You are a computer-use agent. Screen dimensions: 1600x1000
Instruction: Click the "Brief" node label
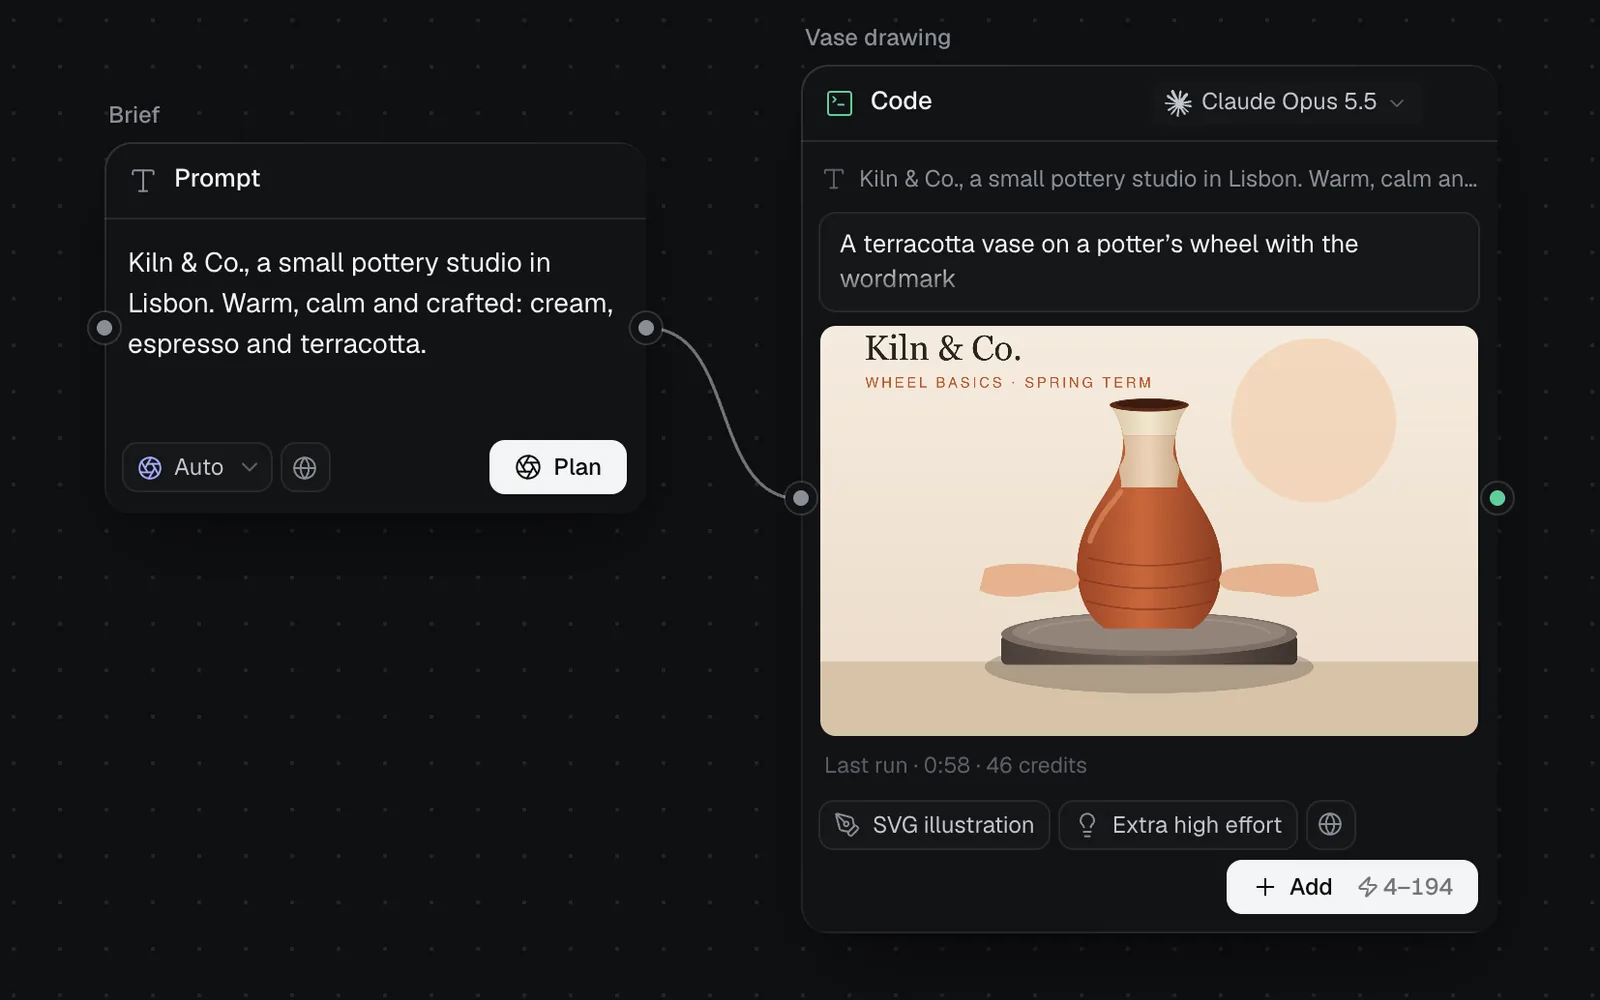134,115
